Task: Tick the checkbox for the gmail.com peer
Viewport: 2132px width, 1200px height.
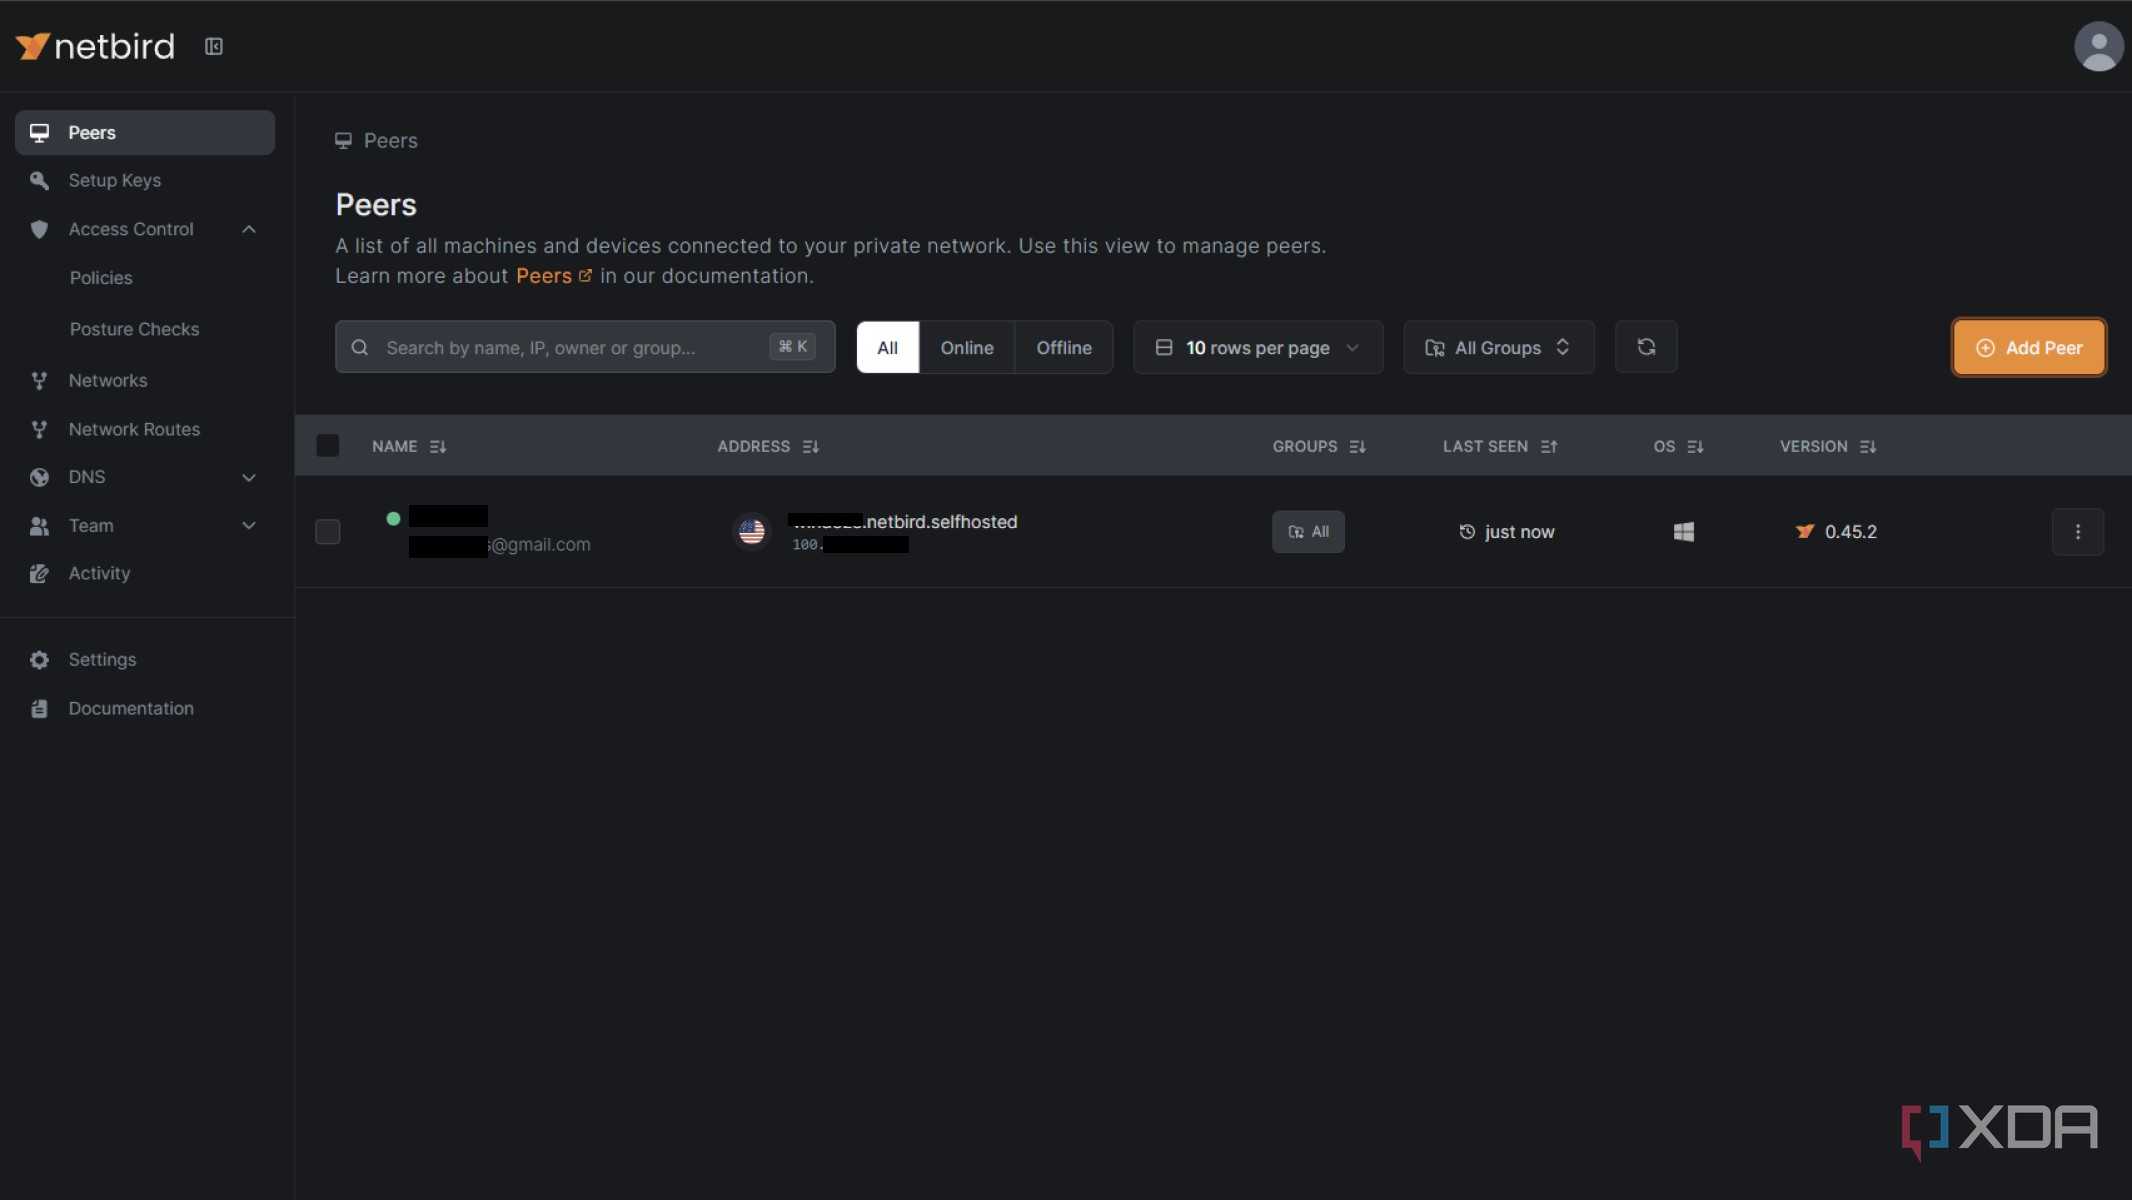Action: point(328,532)
